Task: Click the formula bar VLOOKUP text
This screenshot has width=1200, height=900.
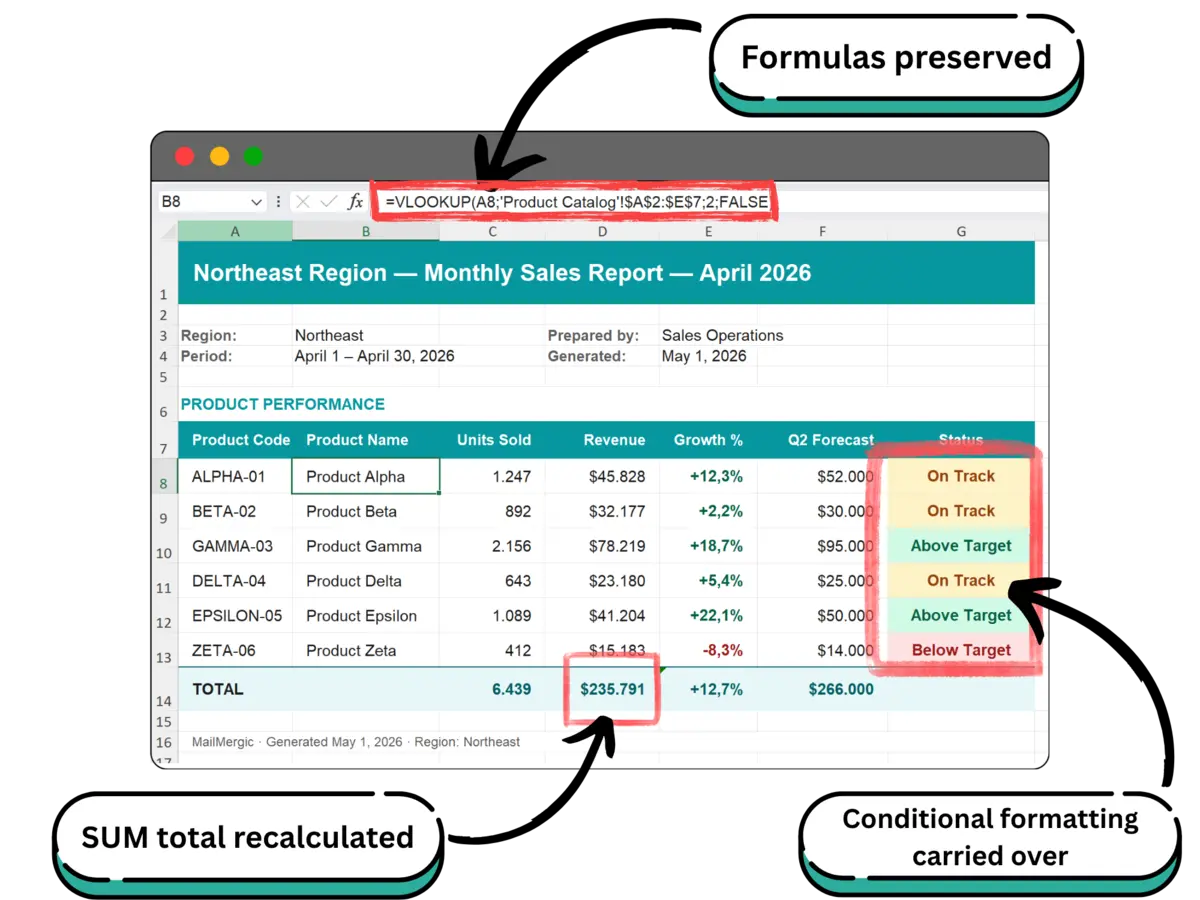Action: [x=576, y=202]
